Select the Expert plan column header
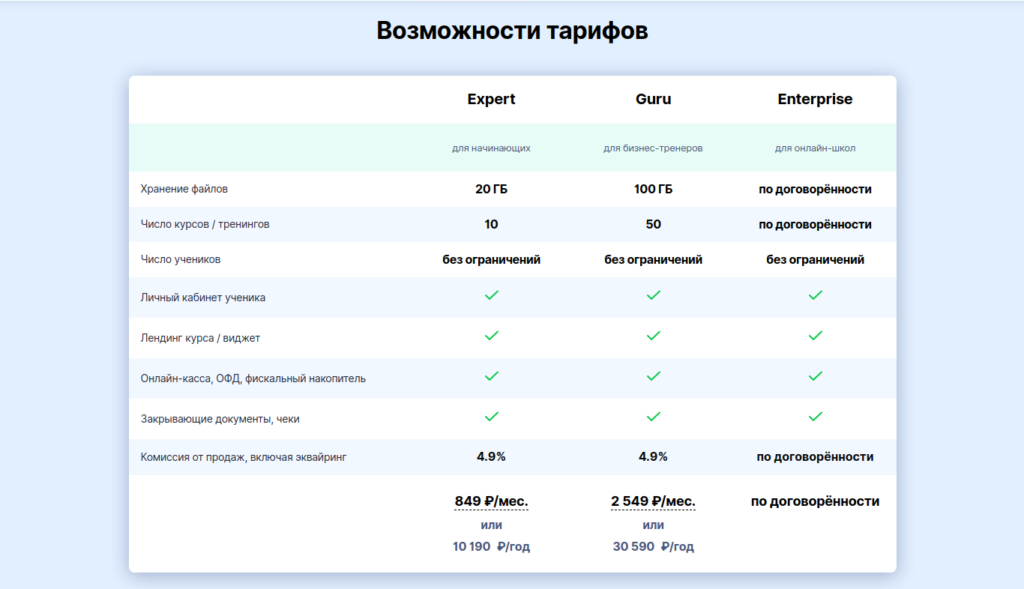Image resolution: width=1024 pixels, height=589 pixels. (491, 99)
